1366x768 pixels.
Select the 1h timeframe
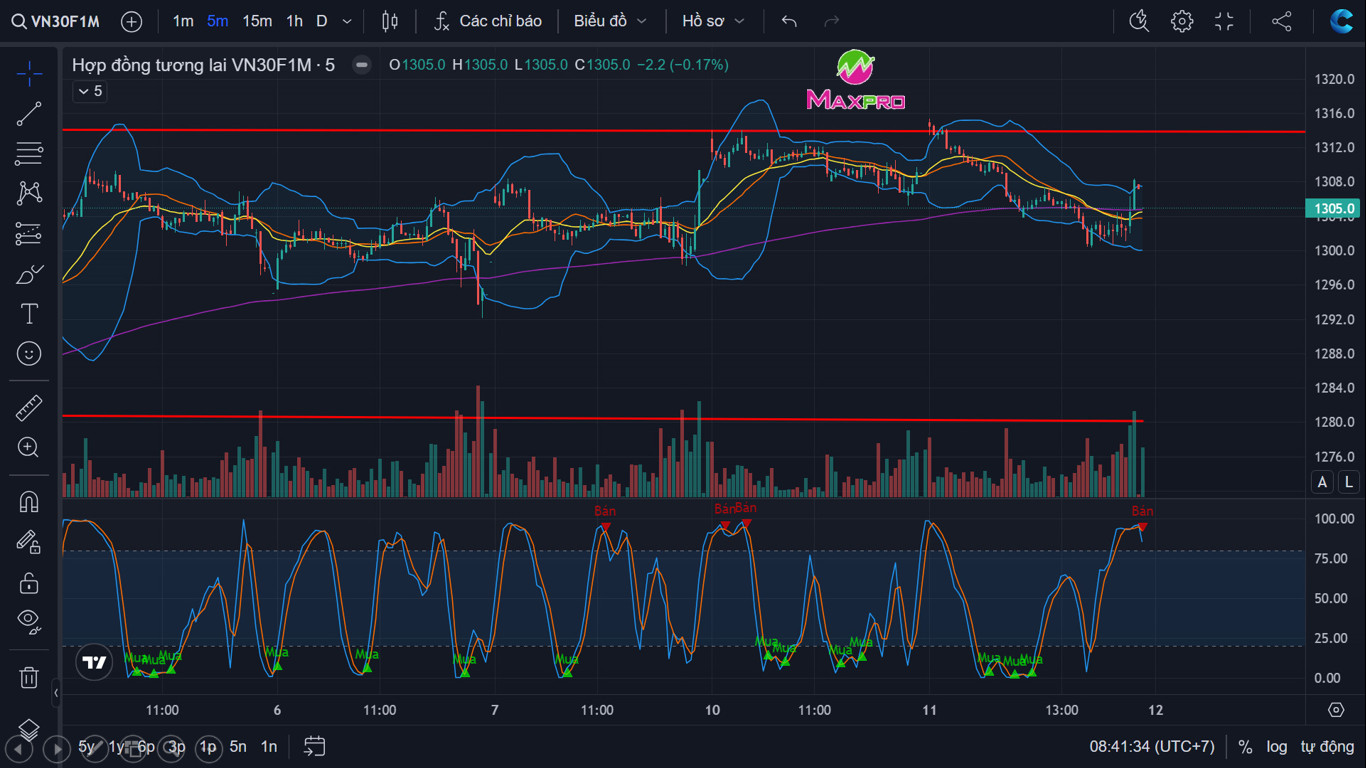coord(294,21)
